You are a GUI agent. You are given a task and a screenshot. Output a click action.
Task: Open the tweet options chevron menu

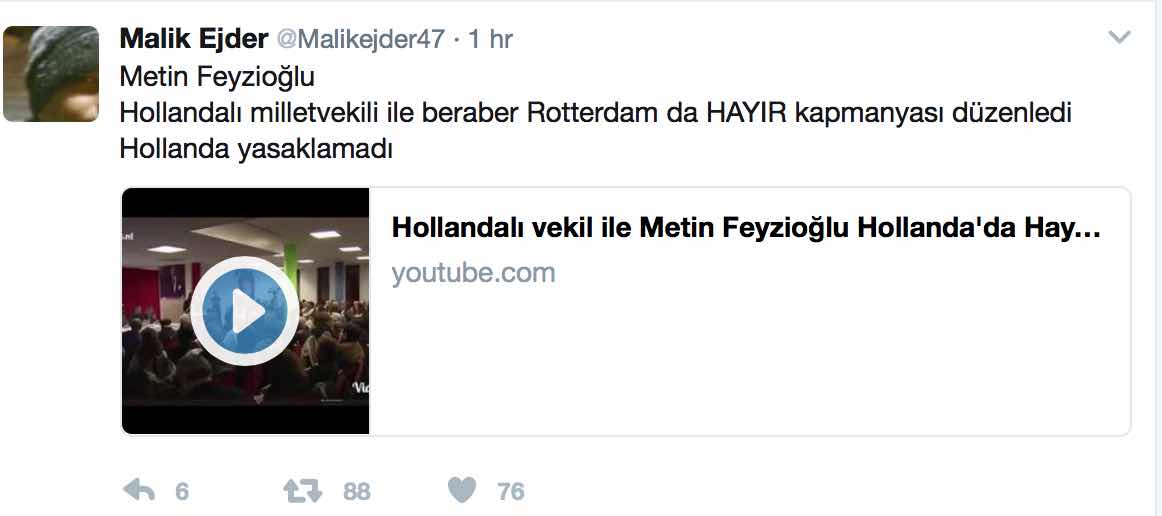click(1119, 37)
